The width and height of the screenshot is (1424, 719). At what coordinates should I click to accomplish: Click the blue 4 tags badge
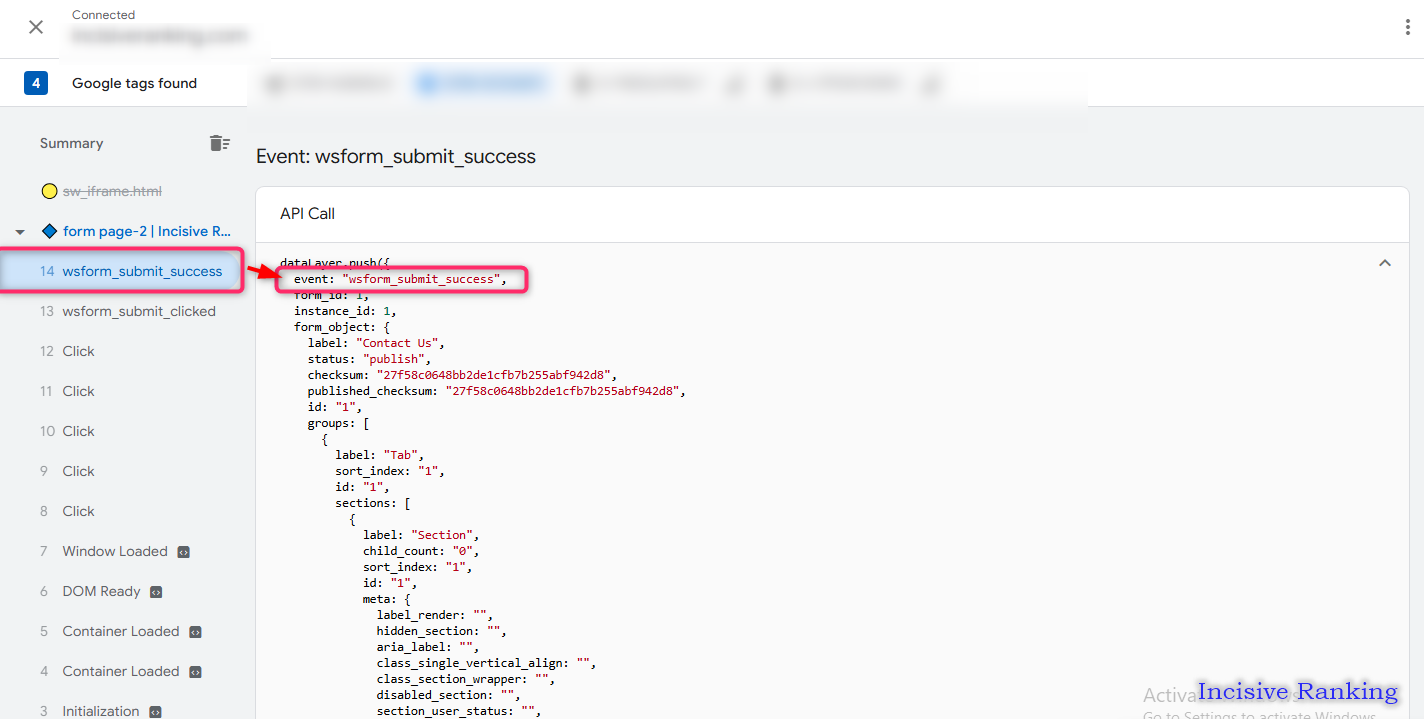[x=36, y=83]
